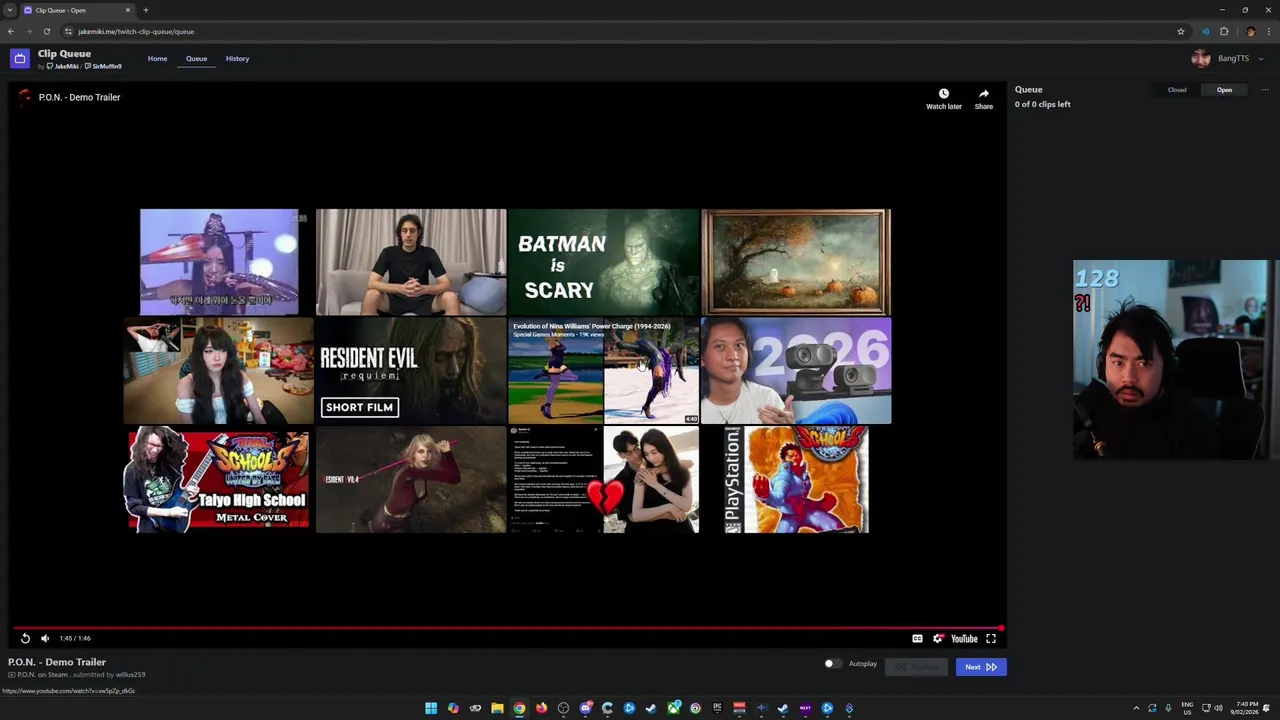1280x720 pixels.
Task: Open the browser extensions puzzle icon
Action: tap(1224, 31)
